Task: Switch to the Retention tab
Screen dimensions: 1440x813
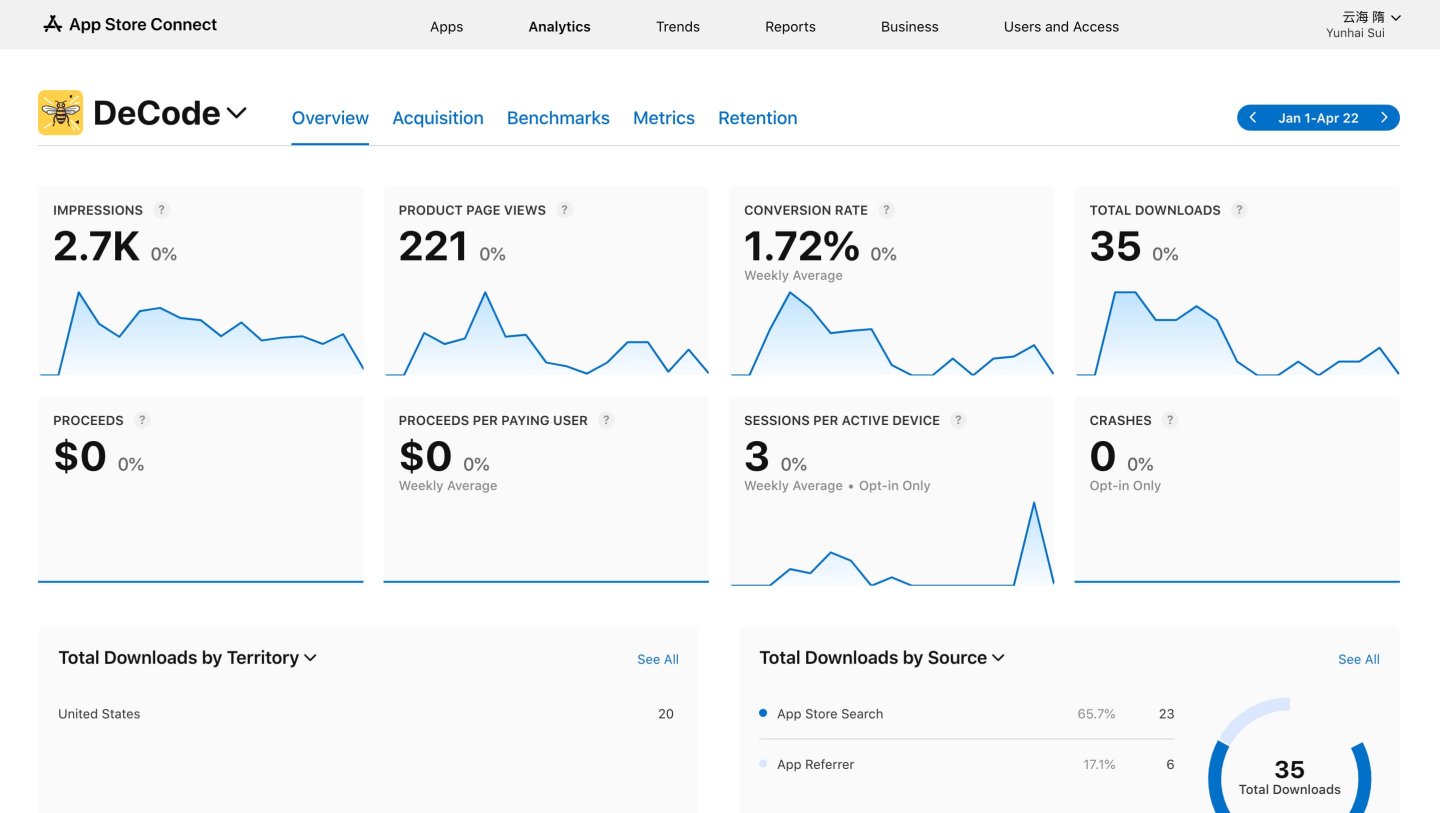Action: [x=757, y=118]
